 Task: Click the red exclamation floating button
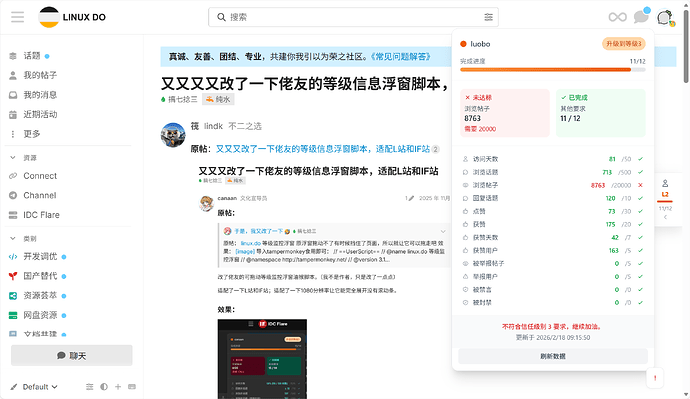pyautogui.click(x=655, y=378)
